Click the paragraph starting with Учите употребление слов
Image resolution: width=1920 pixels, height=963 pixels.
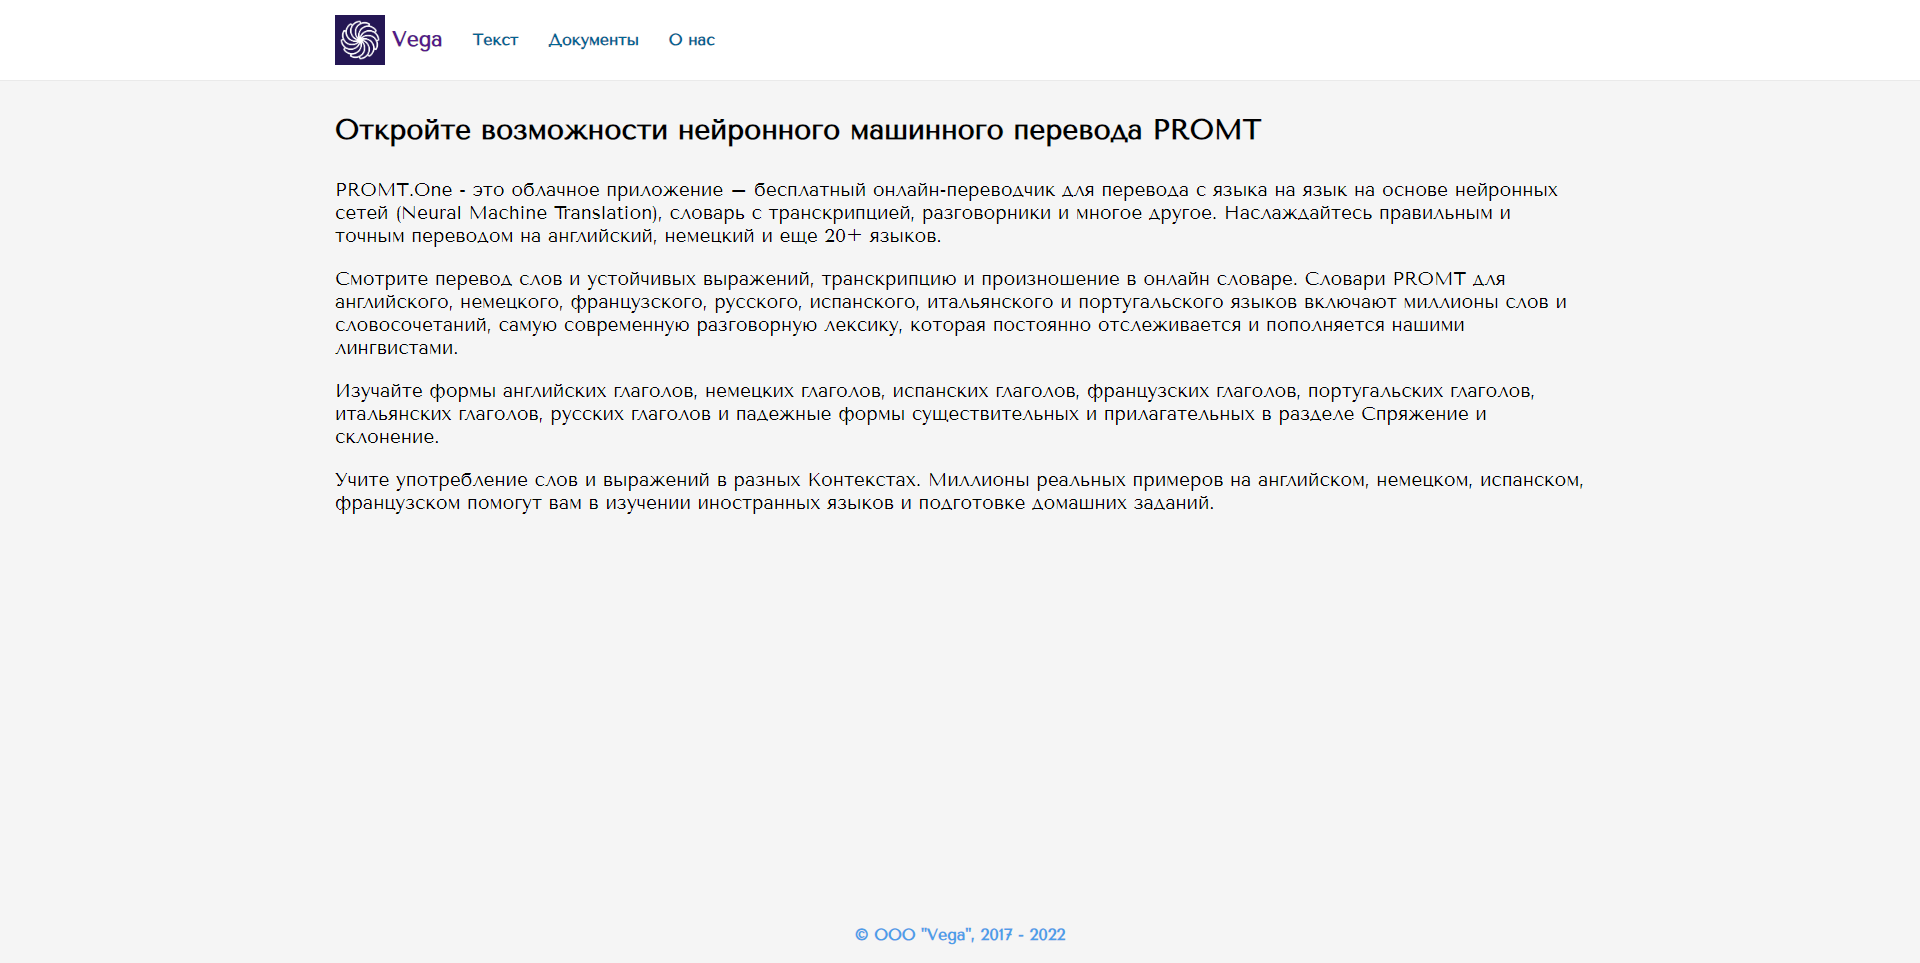(959, 491)
